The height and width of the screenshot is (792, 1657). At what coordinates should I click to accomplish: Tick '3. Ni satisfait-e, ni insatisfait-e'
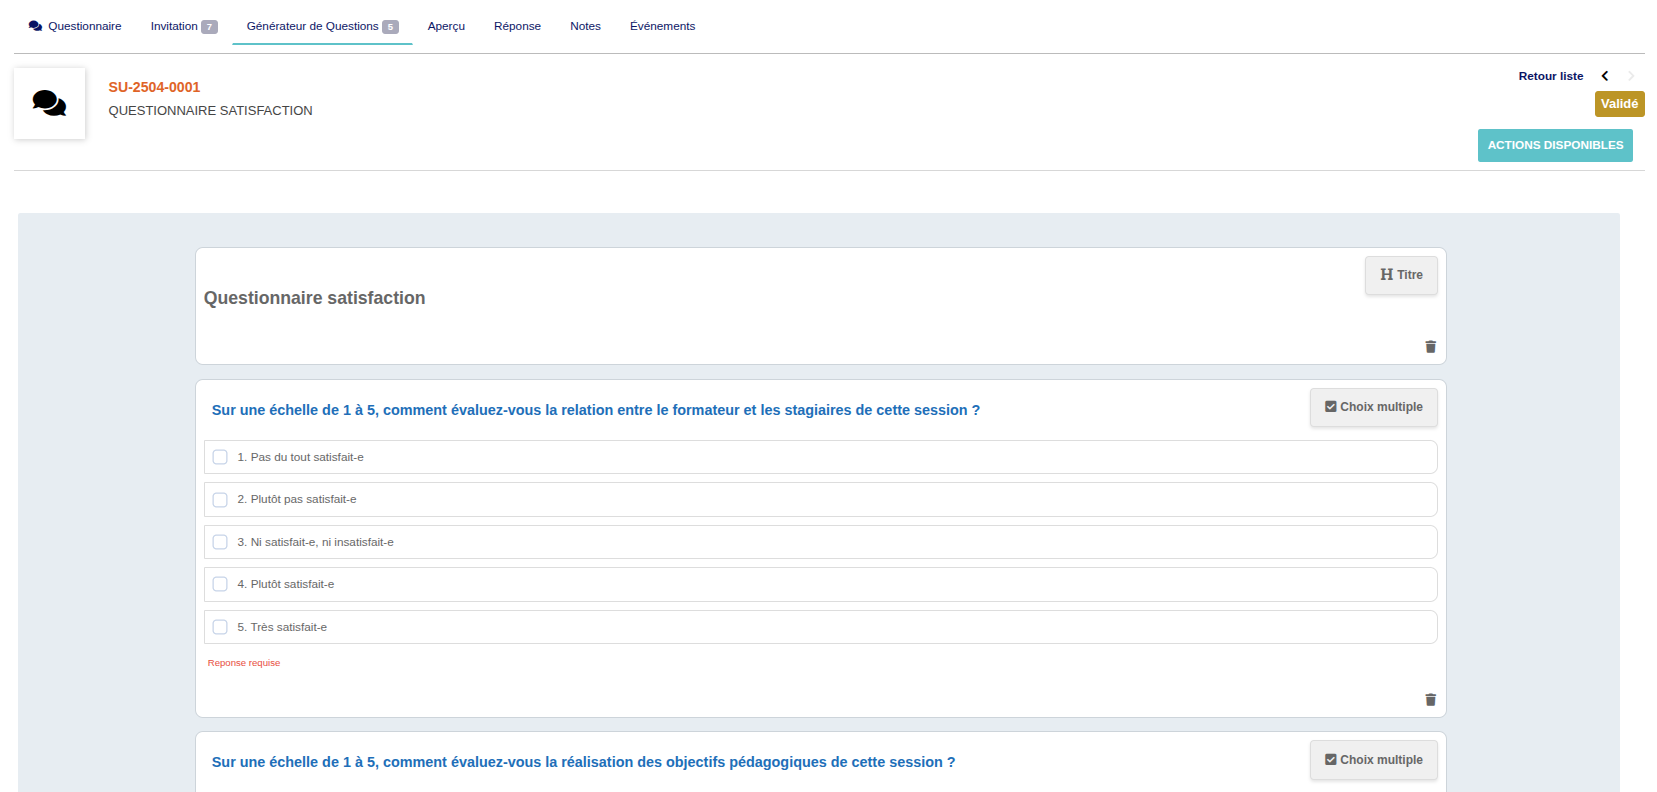(x=220, y=542)
